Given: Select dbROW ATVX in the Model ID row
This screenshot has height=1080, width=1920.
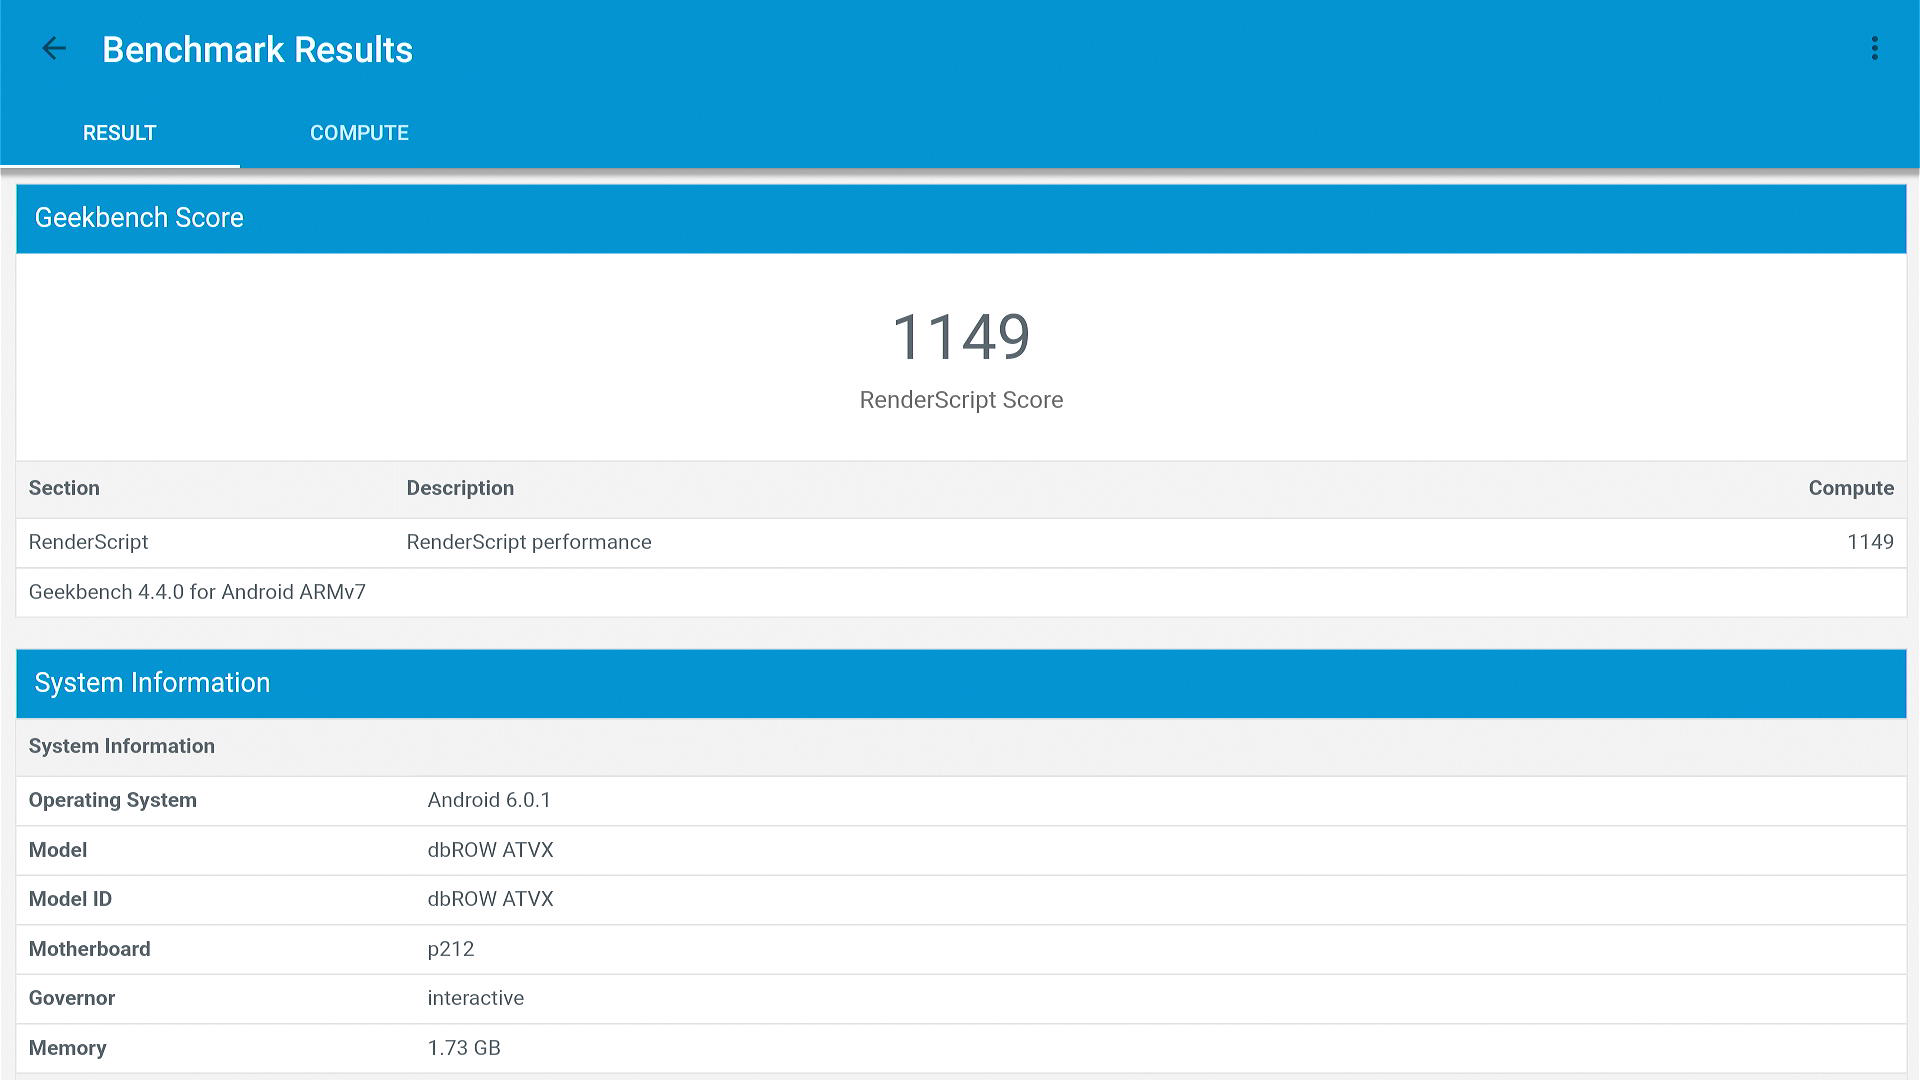Looking at the screenshot, I should (490, 899).
